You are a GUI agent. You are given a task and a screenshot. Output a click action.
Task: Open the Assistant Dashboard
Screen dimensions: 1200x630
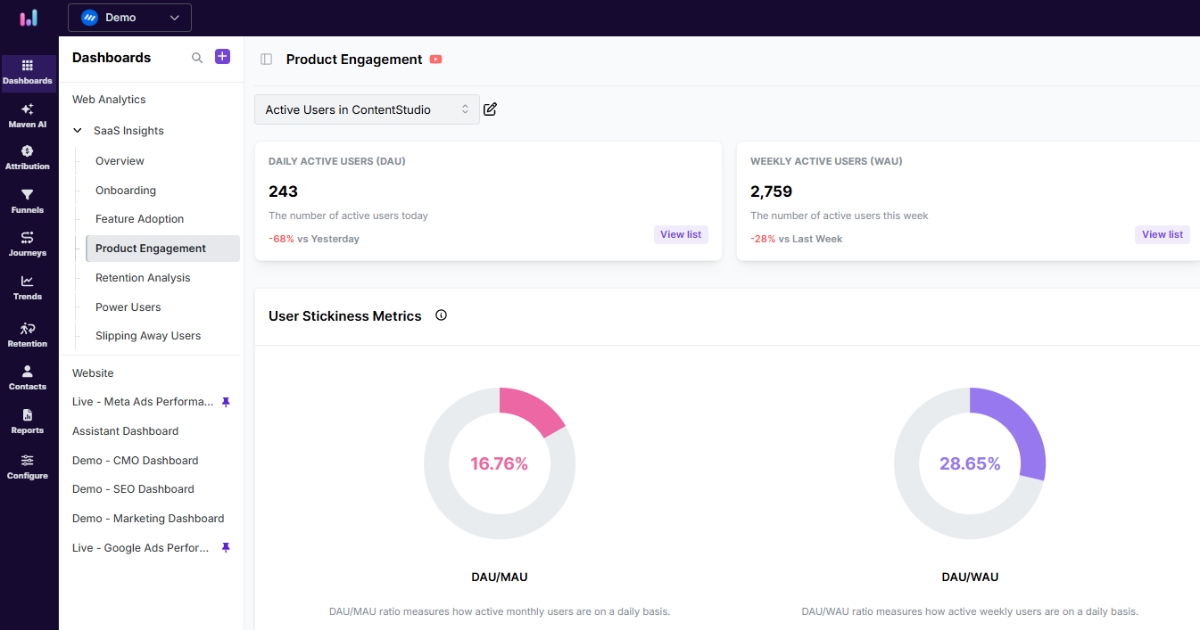[x=125, y=431]
